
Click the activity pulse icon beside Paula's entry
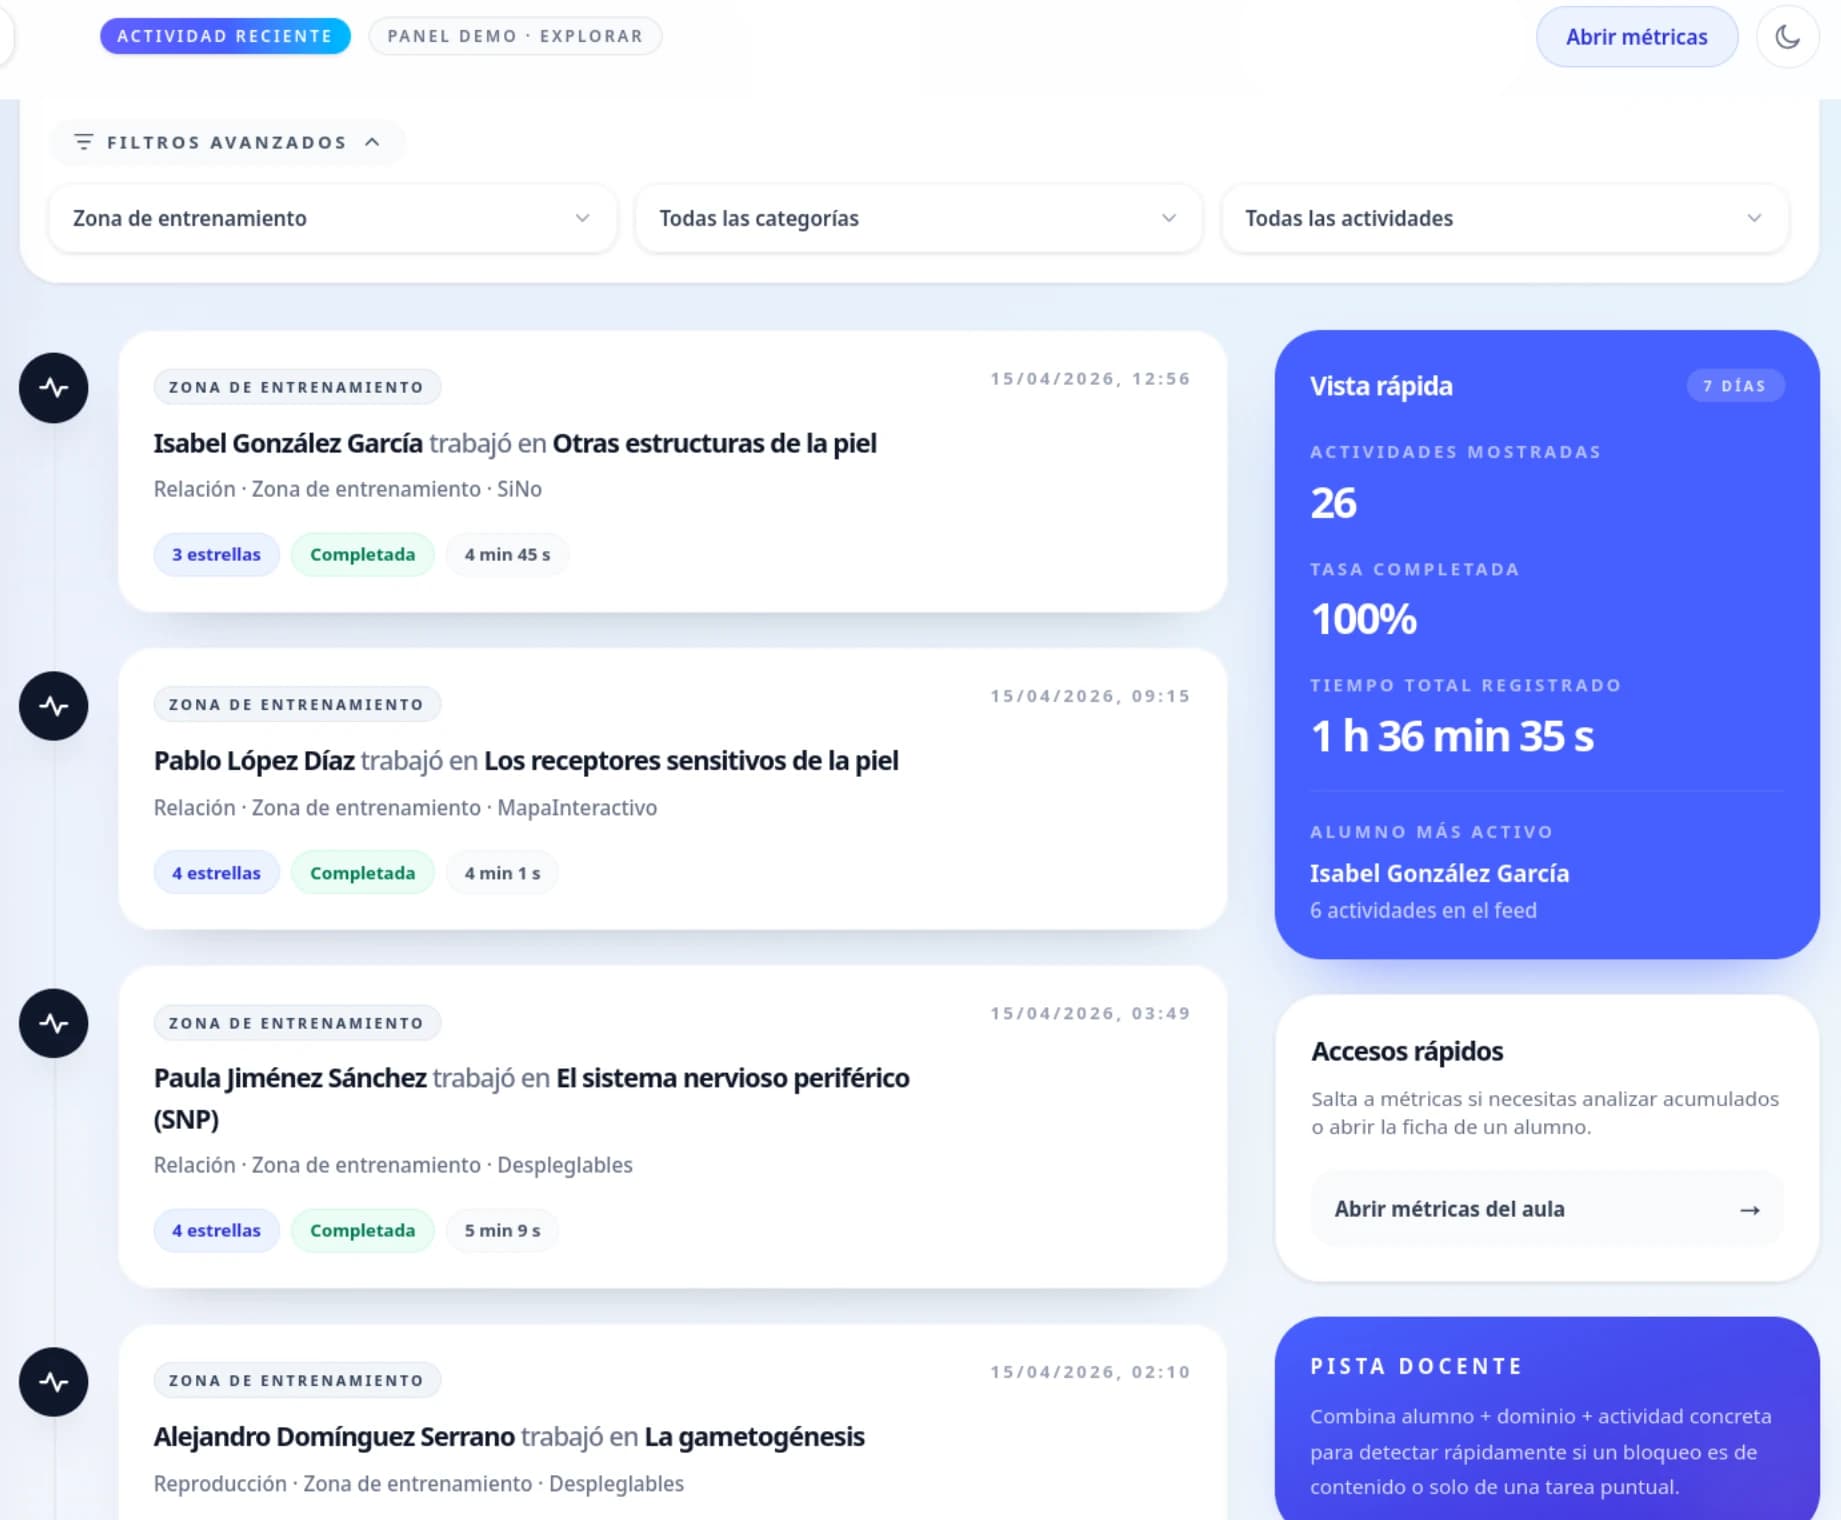pyautogui.click(x=54, y=1023)
